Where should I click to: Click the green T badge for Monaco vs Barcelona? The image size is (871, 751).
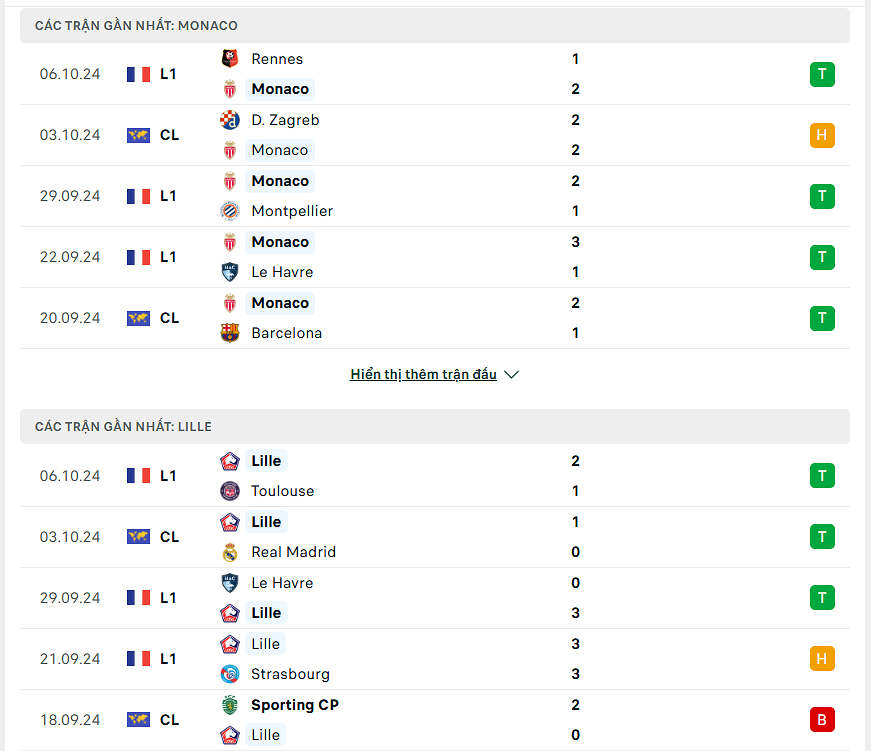[822, 318]
